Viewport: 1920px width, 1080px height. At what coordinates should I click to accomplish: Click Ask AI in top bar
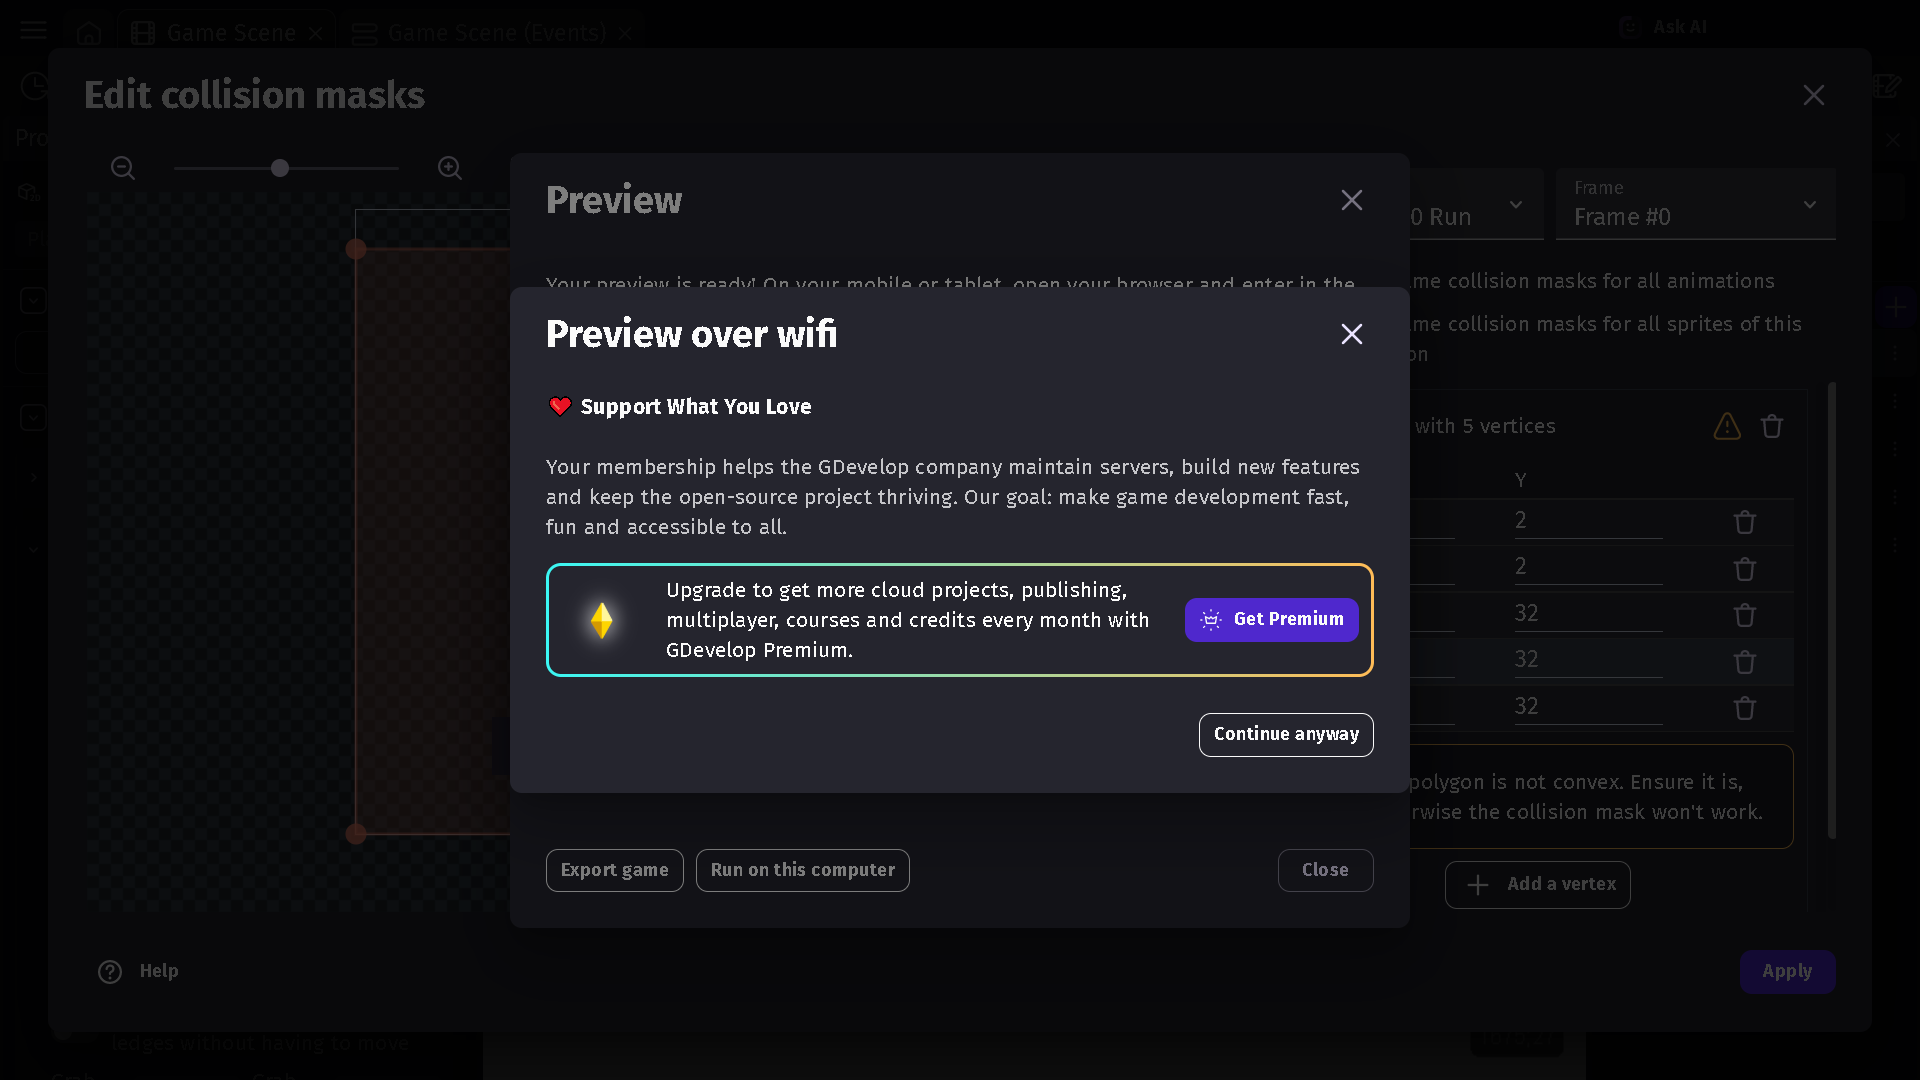(1663, 27)
